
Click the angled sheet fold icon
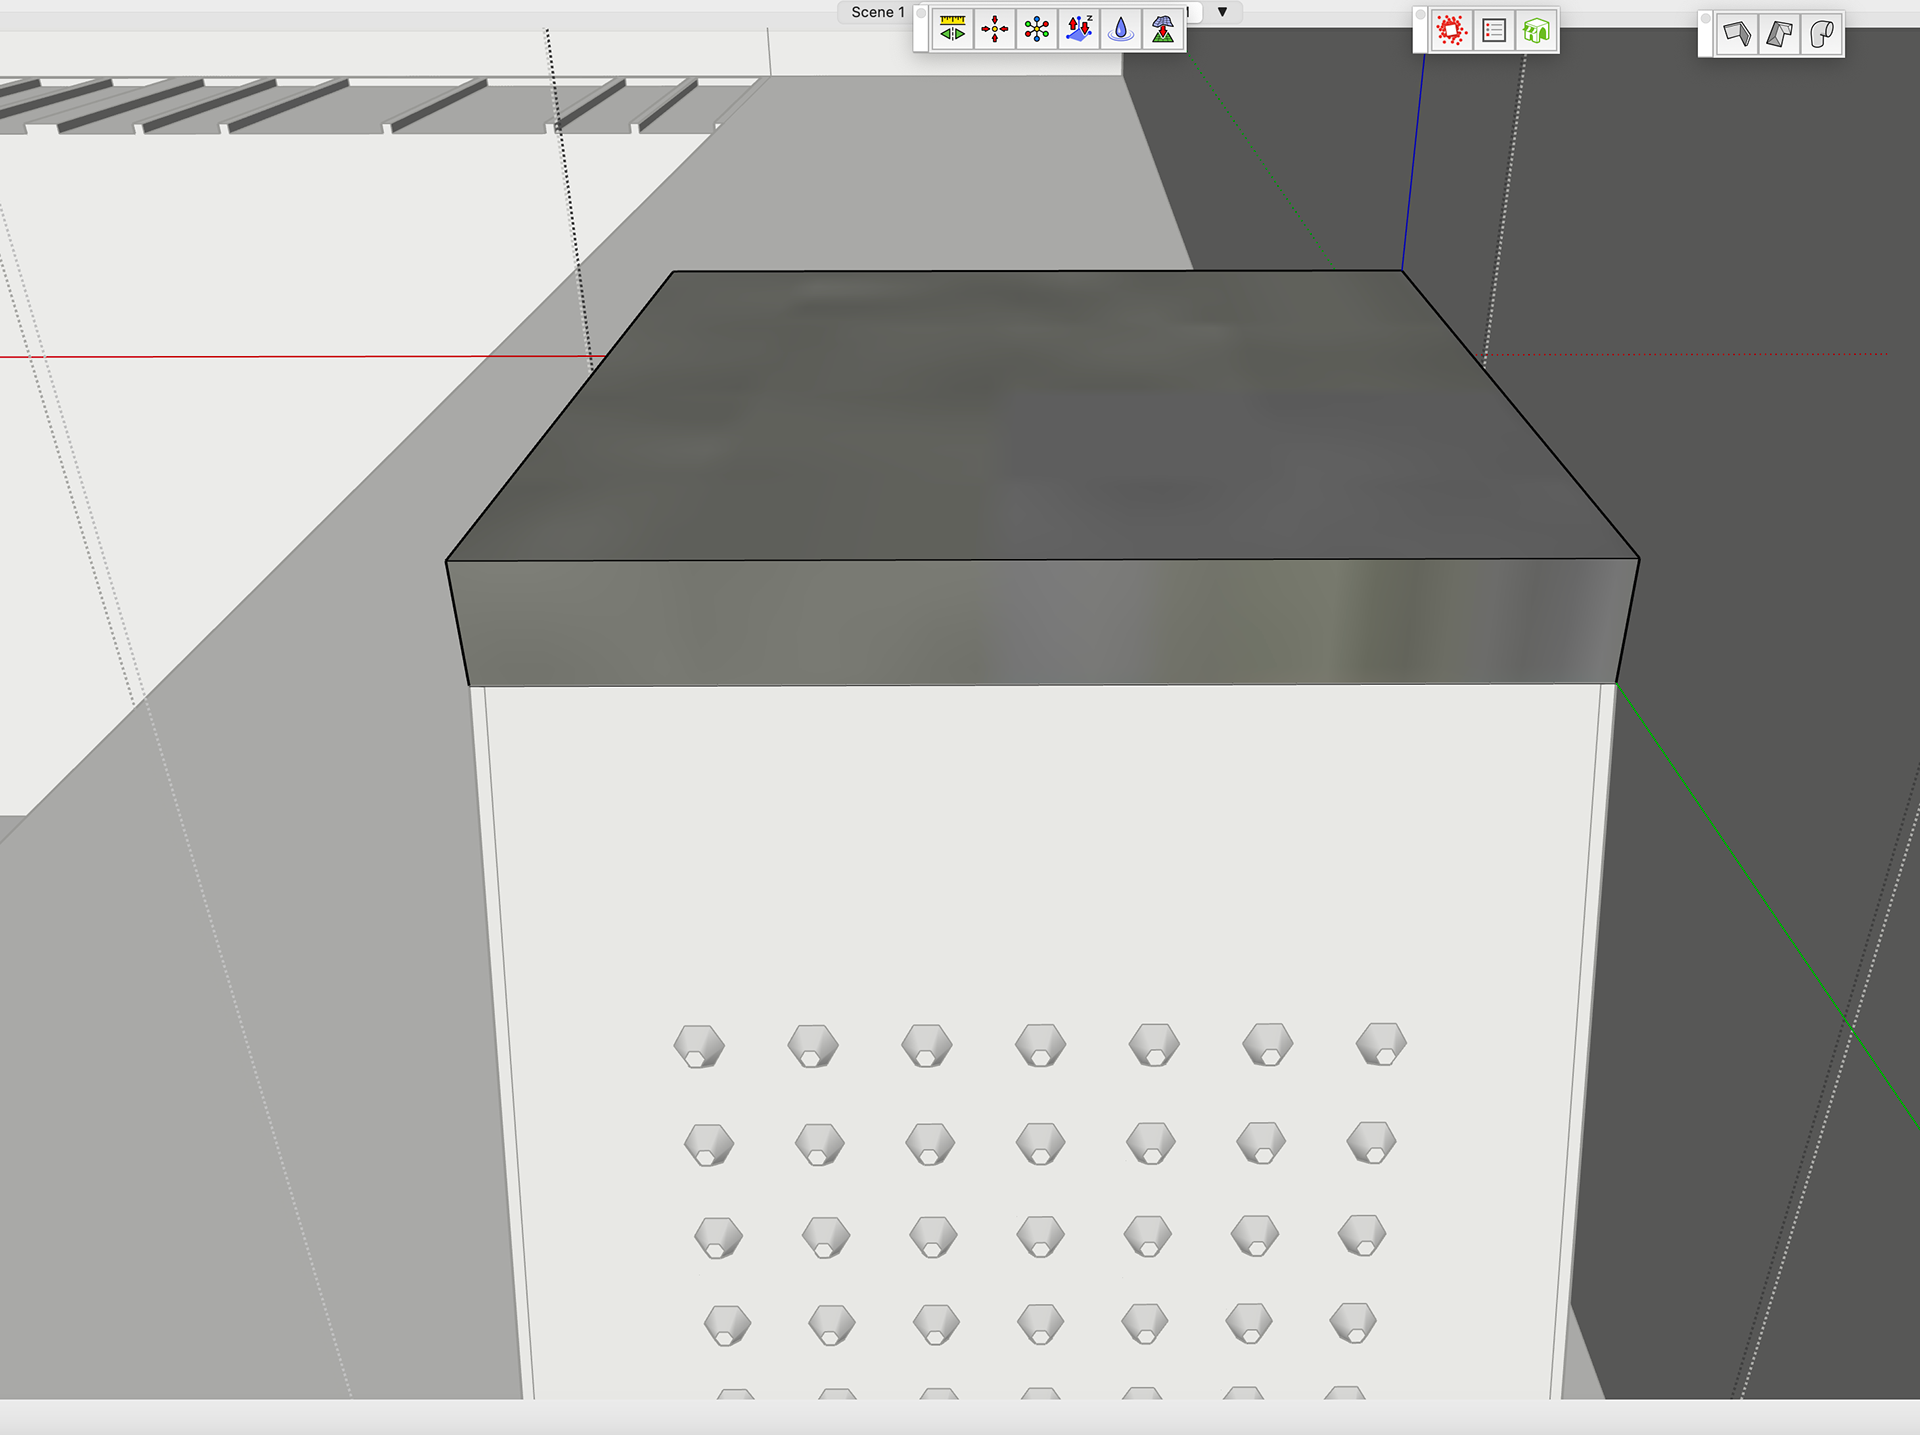pos(1779,34)
